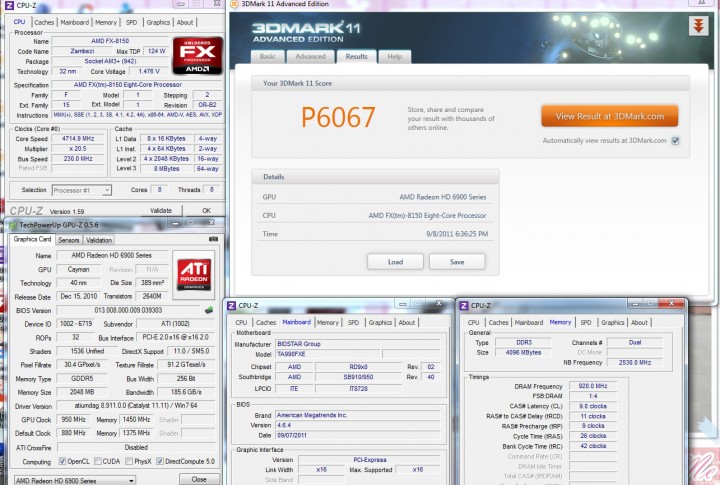This screenshot has height=485, width=720.
Task: Toggle automatically view results at 3DMark.com checkbox
Action: [675, 141]
